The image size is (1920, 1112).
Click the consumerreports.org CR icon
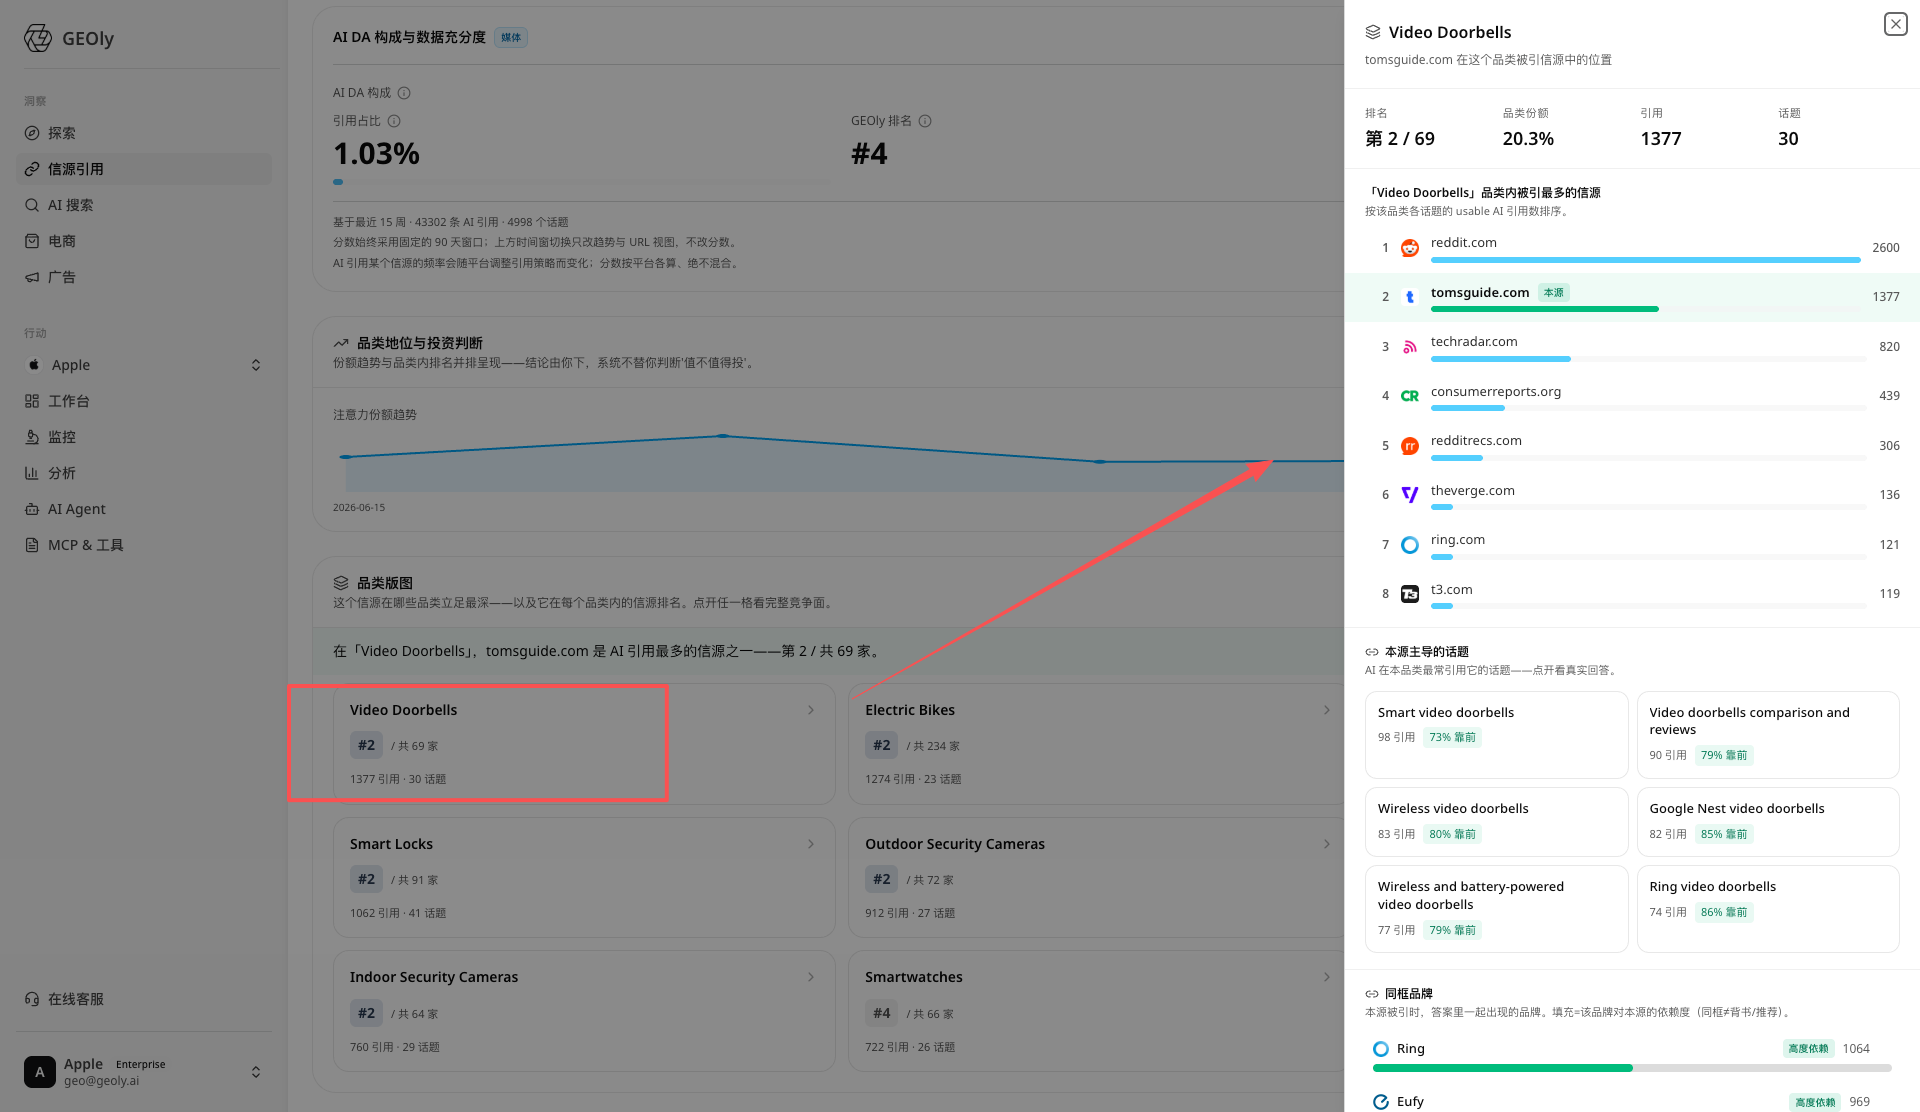(1410, 396)
